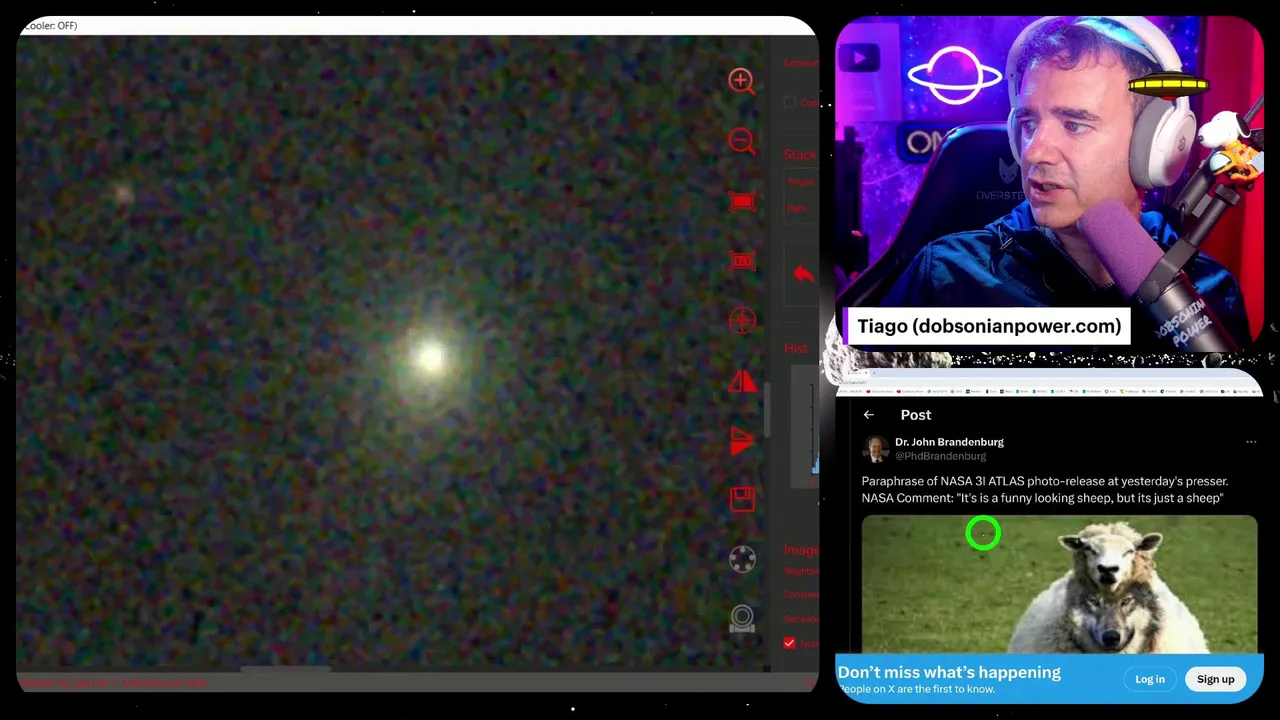Save image using the floppy disk icon
This screenshot has height=720, width=1280.
coord(742,499)
